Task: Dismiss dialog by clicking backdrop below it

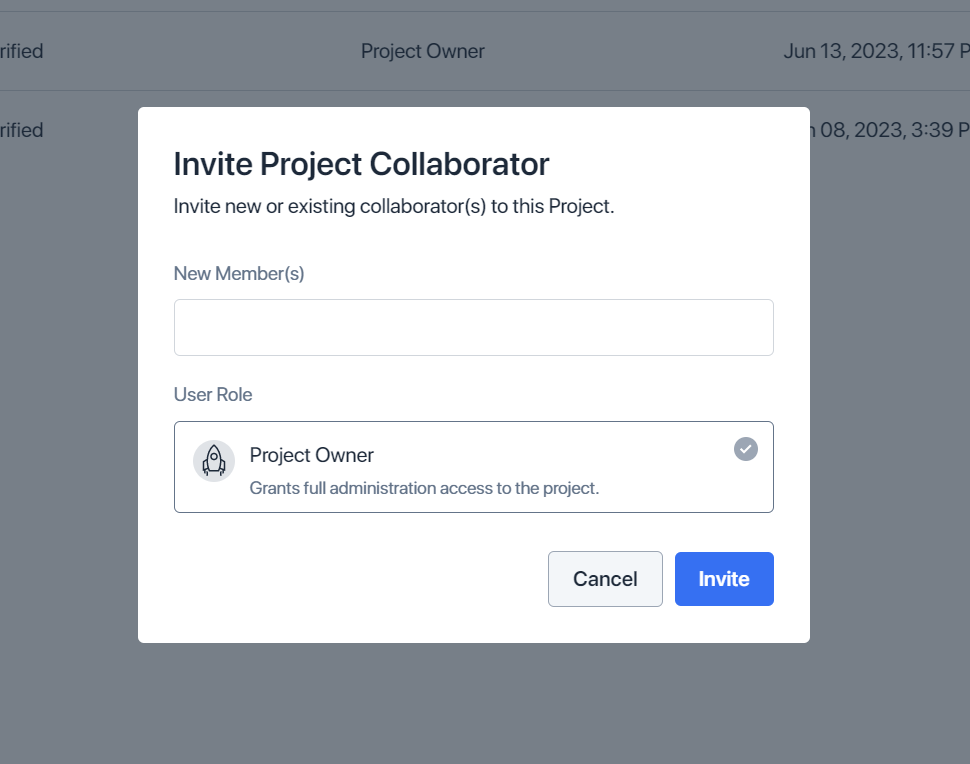Action: click(x=474, y=703)
